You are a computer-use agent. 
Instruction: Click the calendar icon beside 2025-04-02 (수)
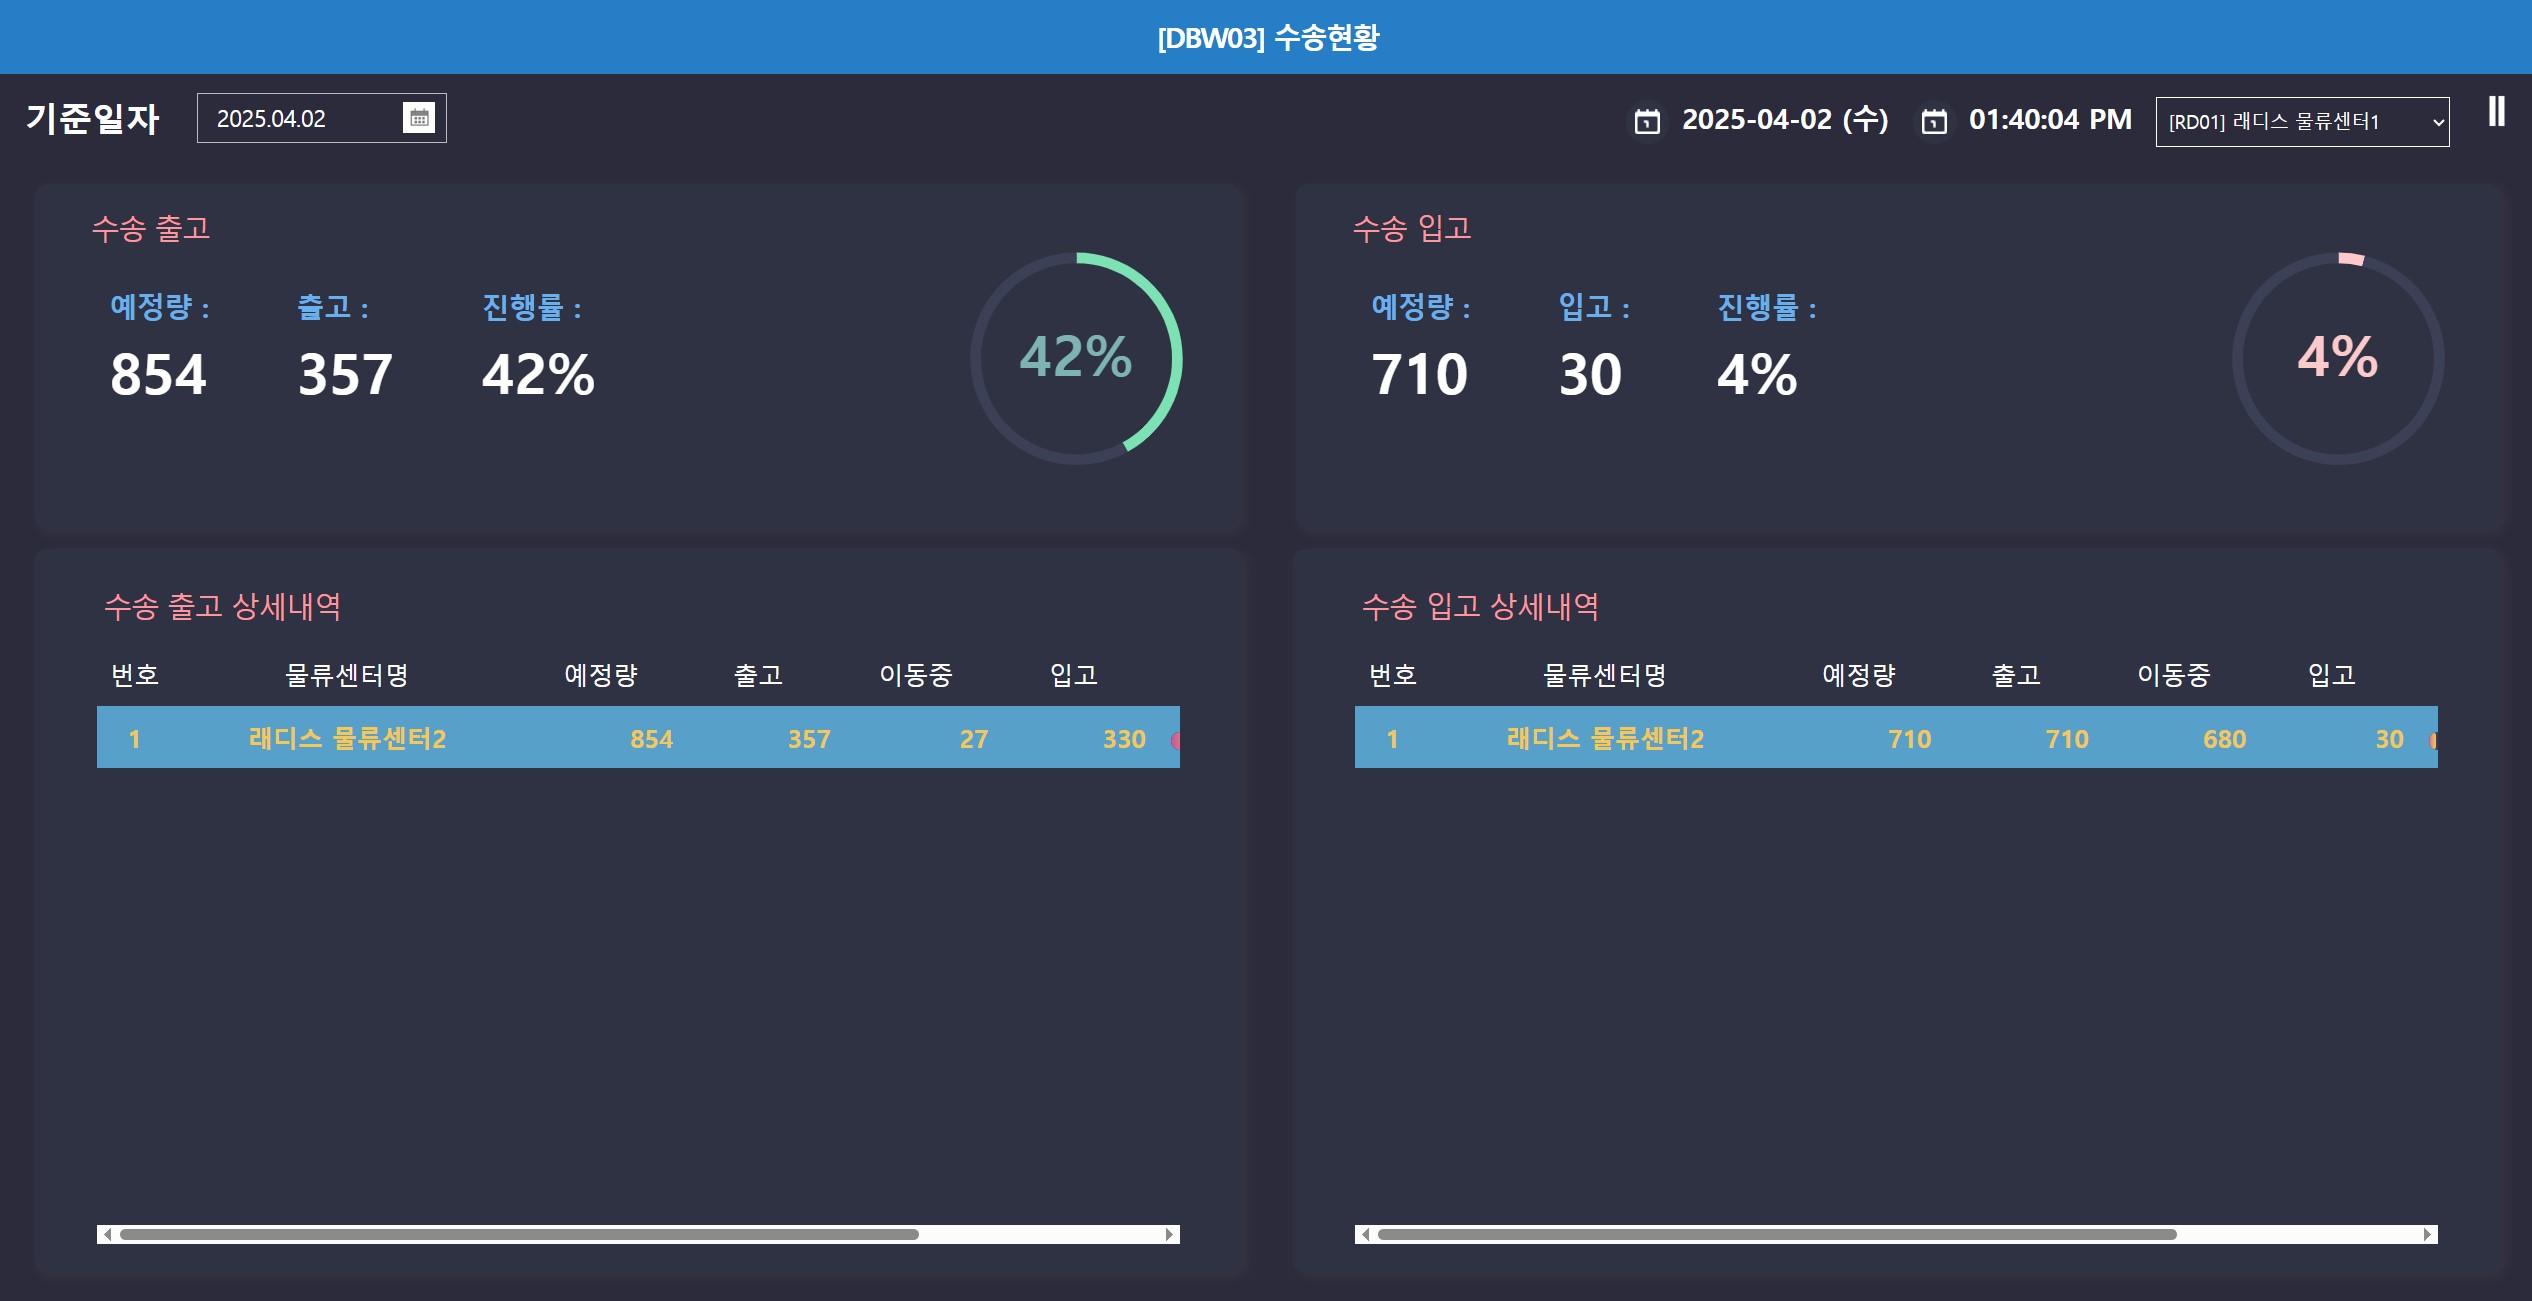pos(1647,121)
